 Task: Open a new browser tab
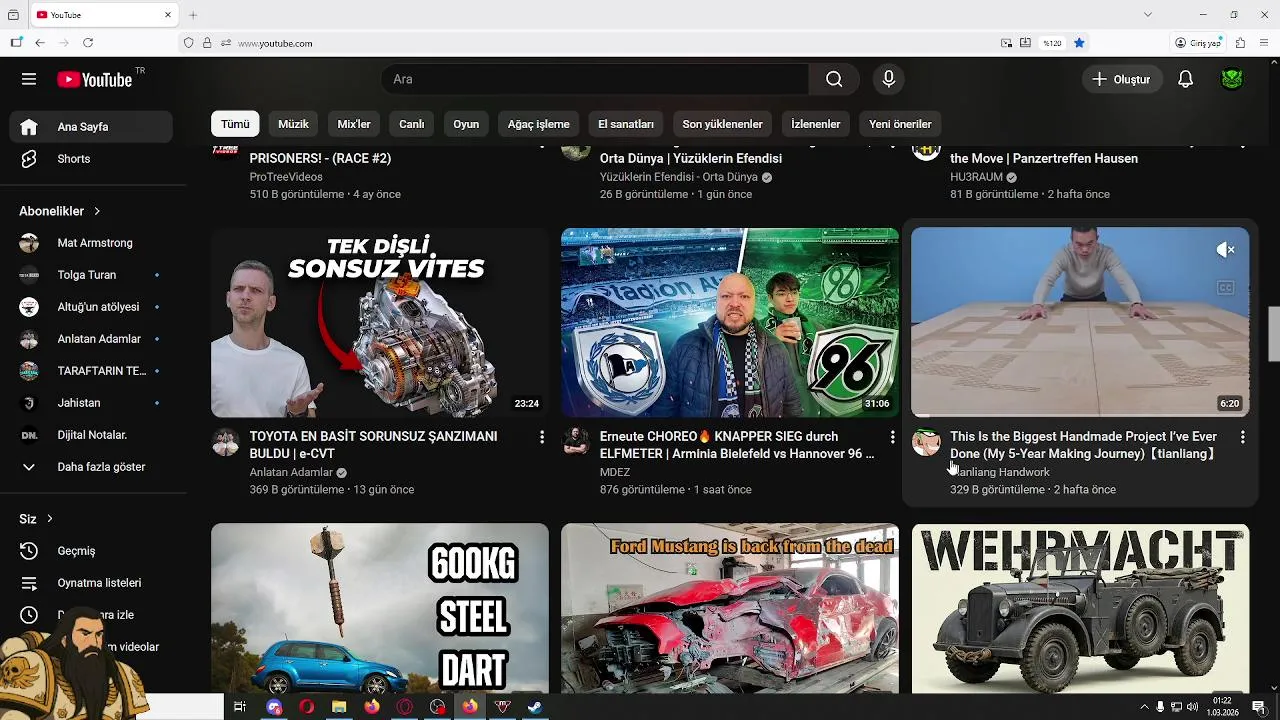193,15
